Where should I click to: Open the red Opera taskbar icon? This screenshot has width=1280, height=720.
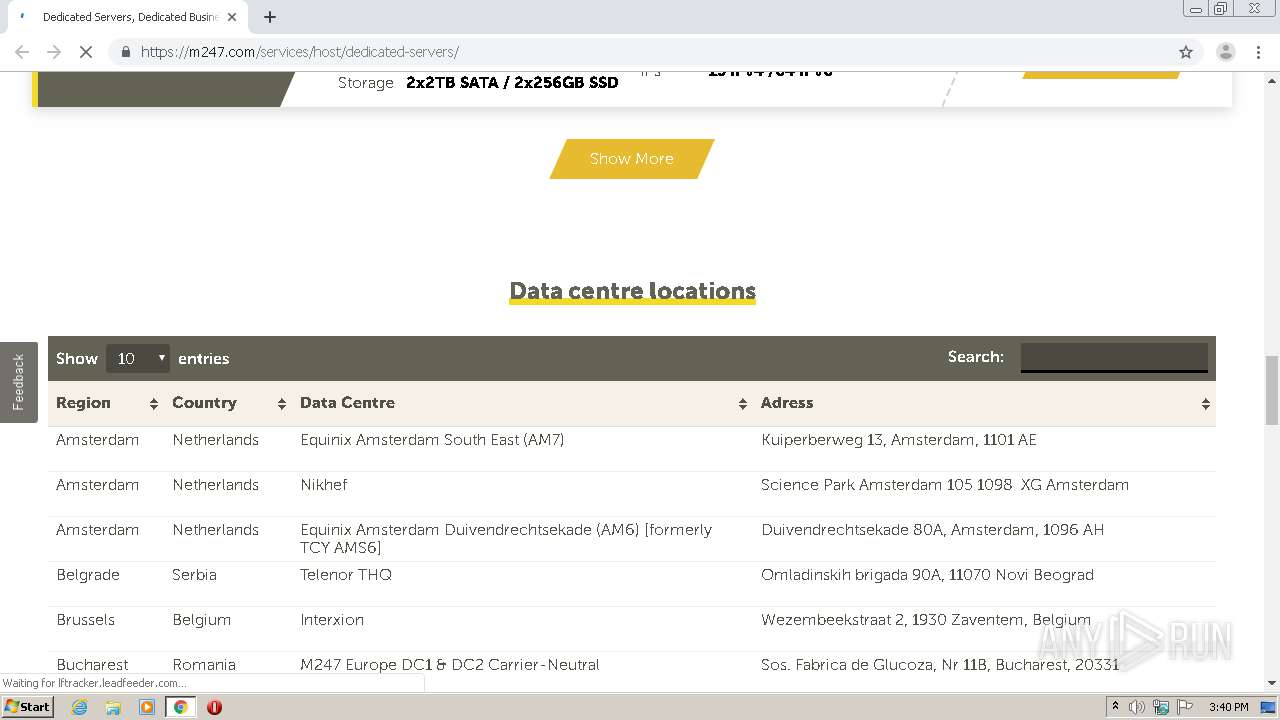click(x=214, y=707)
